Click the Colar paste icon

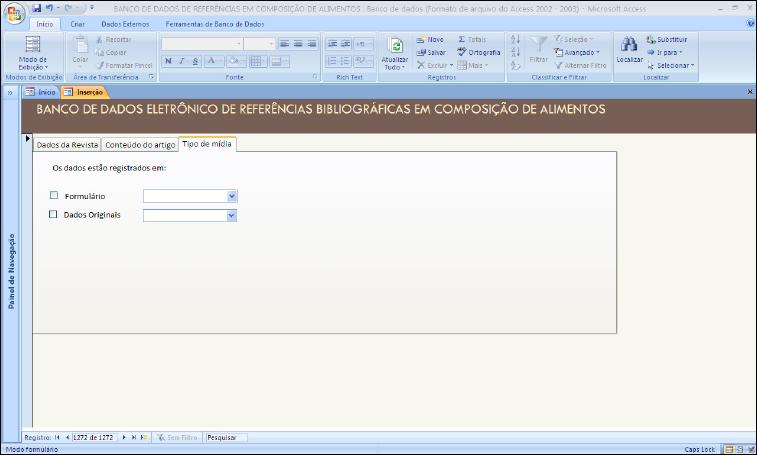80,45
